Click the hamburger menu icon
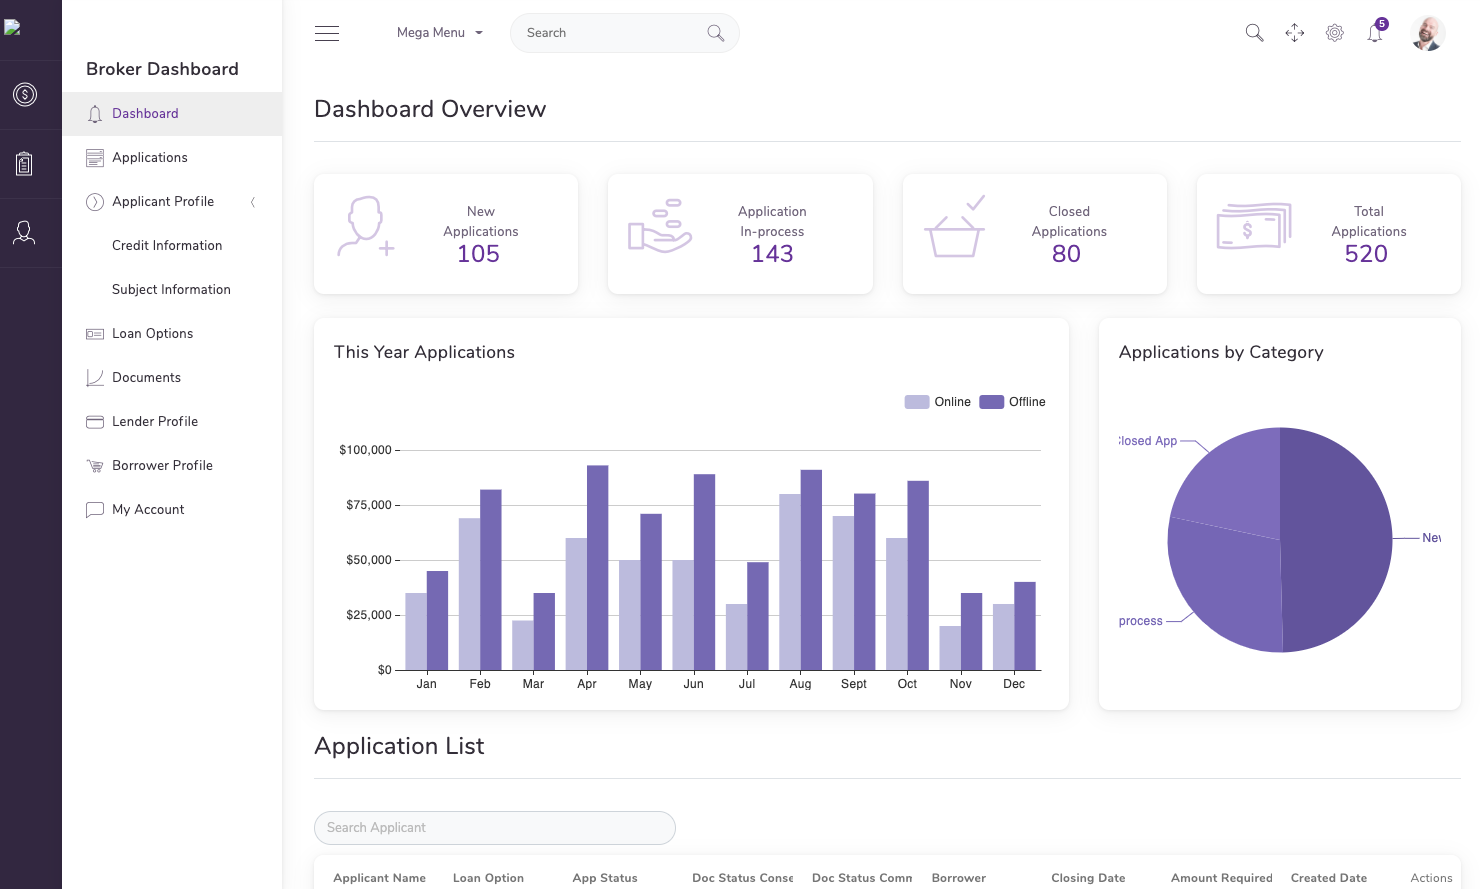Image resolution: width=1480 pixels, height=889 pixels. coord(327,33)
